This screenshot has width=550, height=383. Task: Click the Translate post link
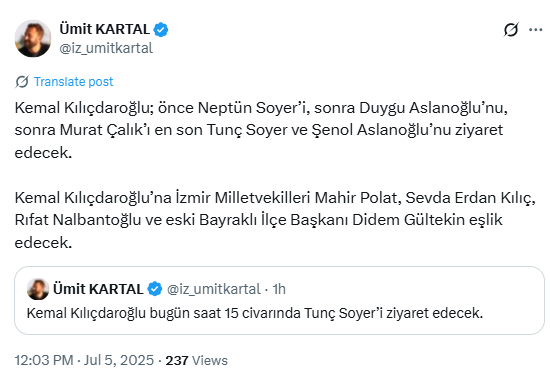click(73, 82)
